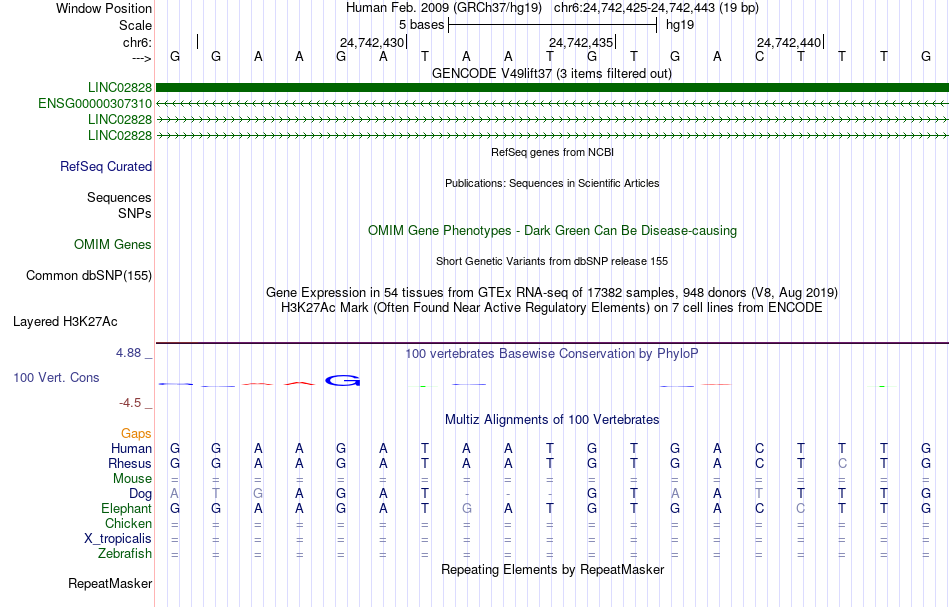Click the 24,742,435 ruler position label

[x=580, y=42]
